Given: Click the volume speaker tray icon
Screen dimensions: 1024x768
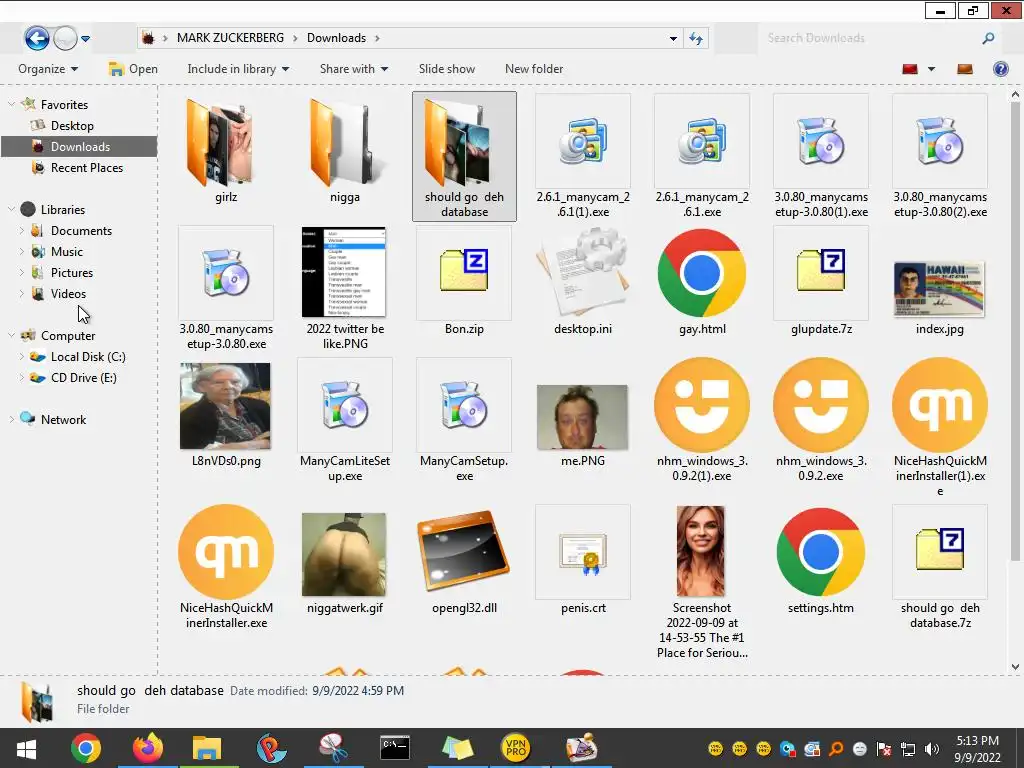Looking at the screenshot, I should pos(932,748).
